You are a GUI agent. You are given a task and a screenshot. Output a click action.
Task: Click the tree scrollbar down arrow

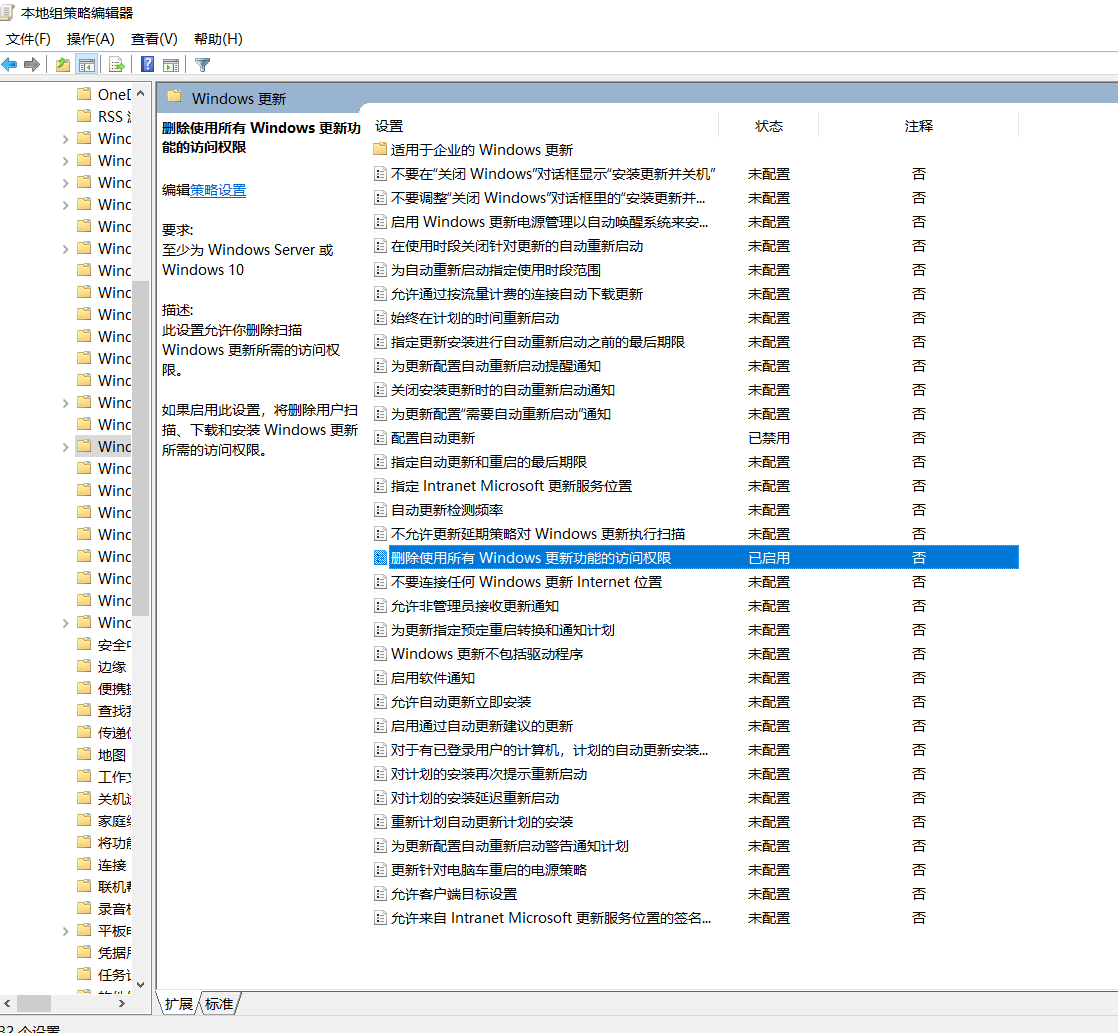140,985
